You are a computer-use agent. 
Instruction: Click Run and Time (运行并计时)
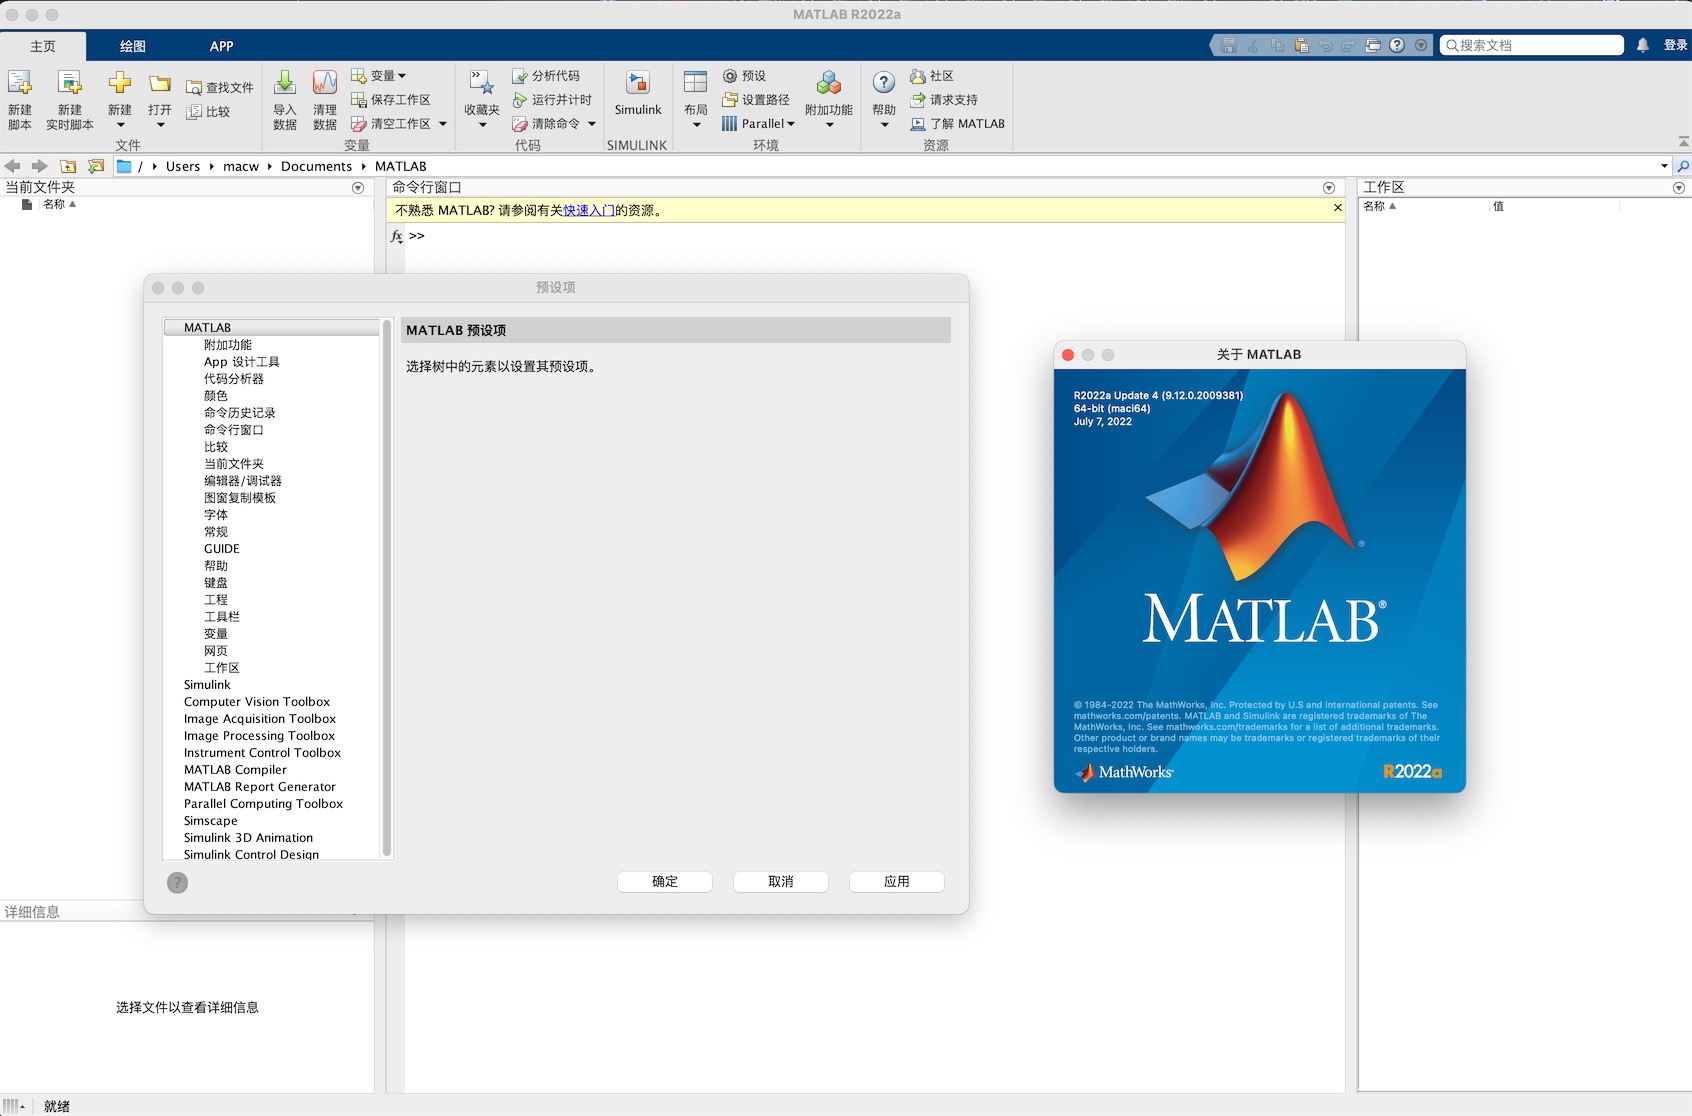[x=552, y=100]
